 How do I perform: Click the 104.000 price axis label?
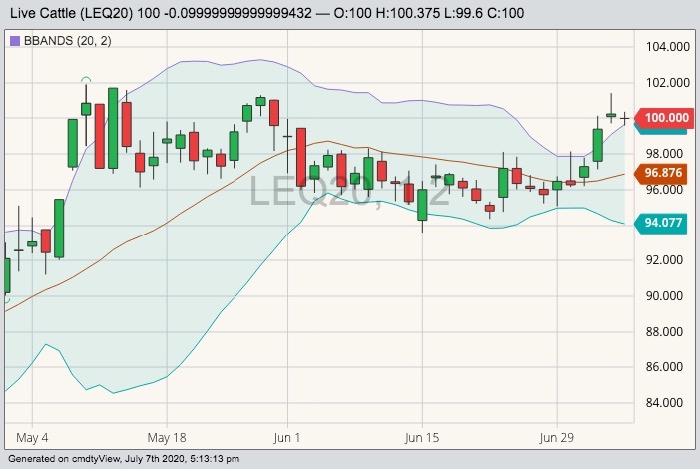coord(667,47)
